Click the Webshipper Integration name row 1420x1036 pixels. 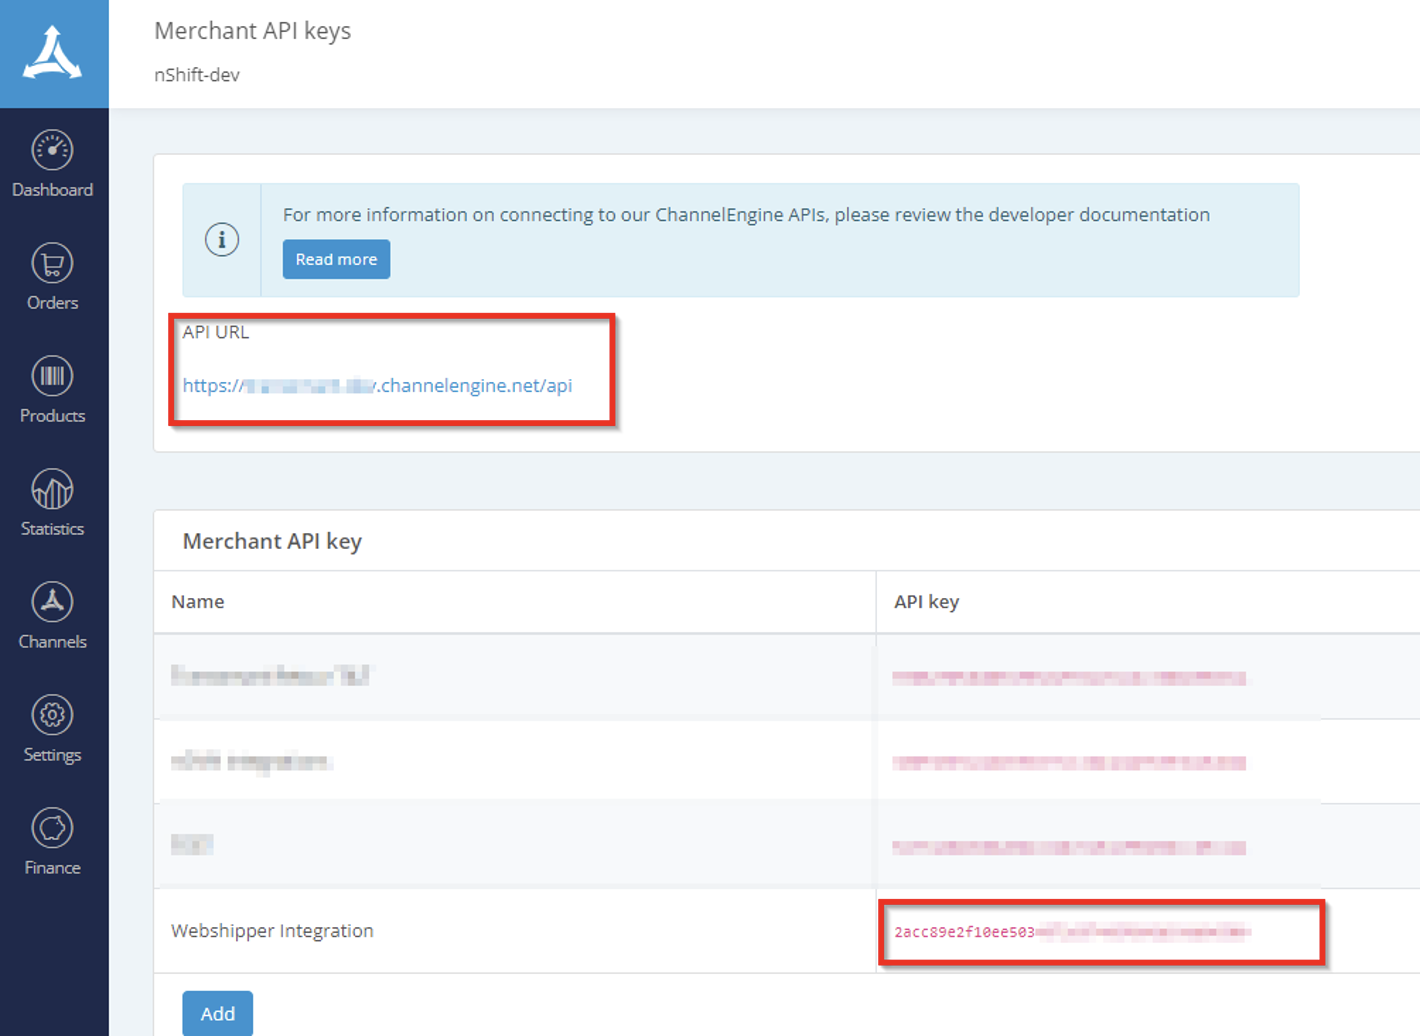[272, 931]
